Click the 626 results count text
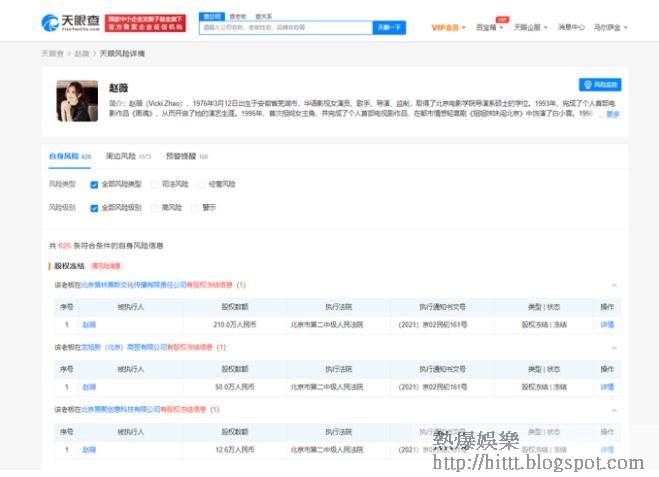This screenshot has height=477, width=659. pyautogui.click(x=65, y=246)
